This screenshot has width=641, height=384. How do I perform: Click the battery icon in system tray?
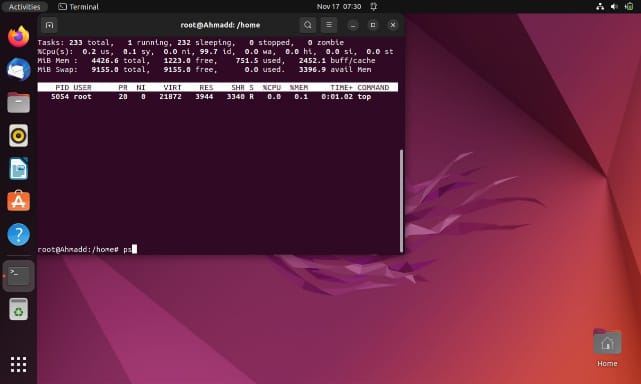coord(629,7)
